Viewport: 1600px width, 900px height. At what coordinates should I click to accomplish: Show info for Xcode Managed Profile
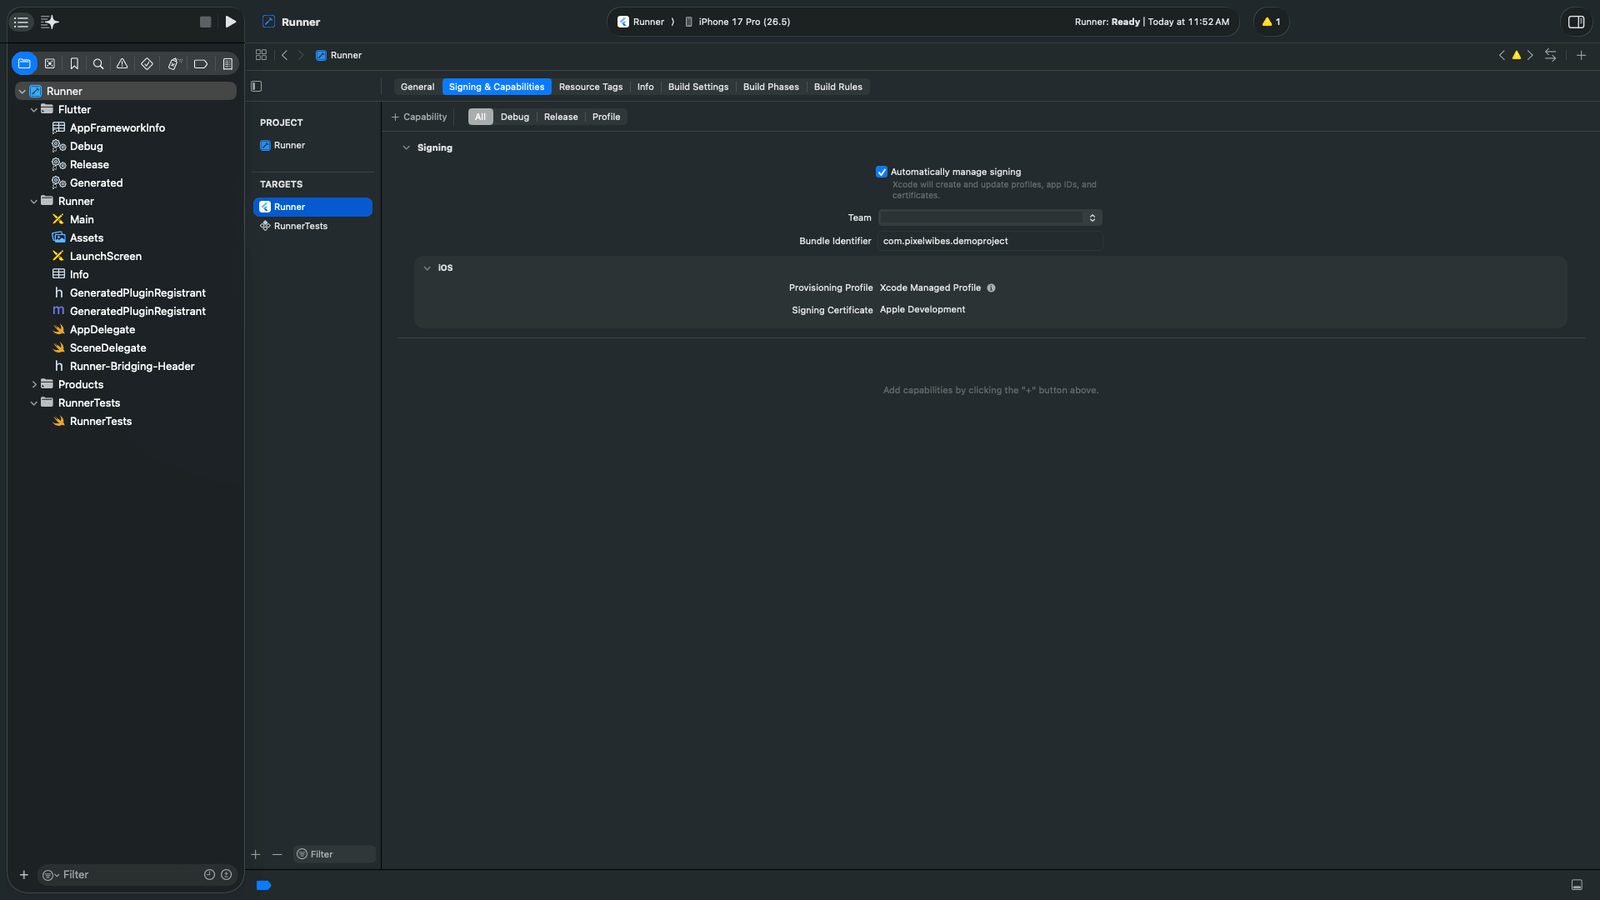click(x=991, y=288)
